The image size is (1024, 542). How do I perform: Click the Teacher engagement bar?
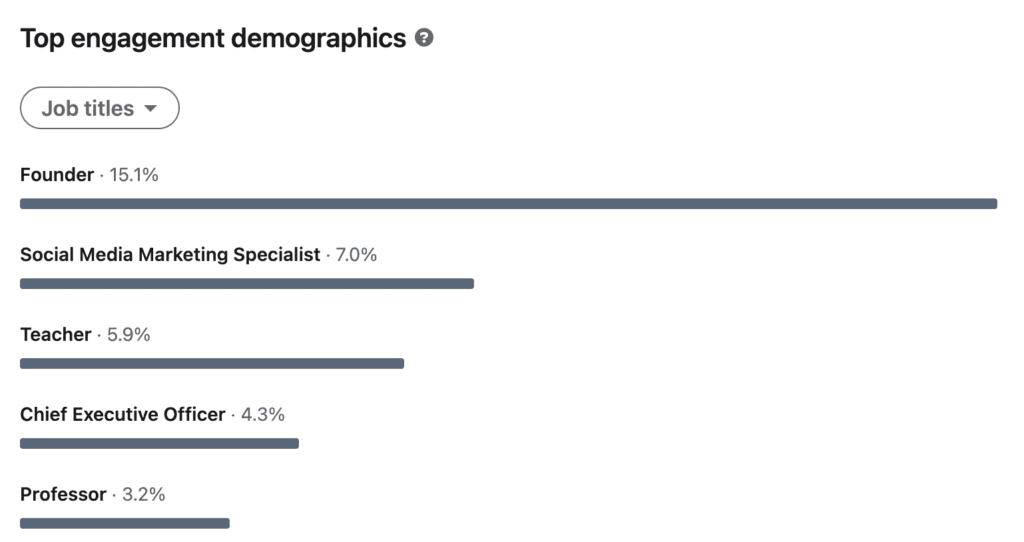pyautogui.click(x=212, y=363)
